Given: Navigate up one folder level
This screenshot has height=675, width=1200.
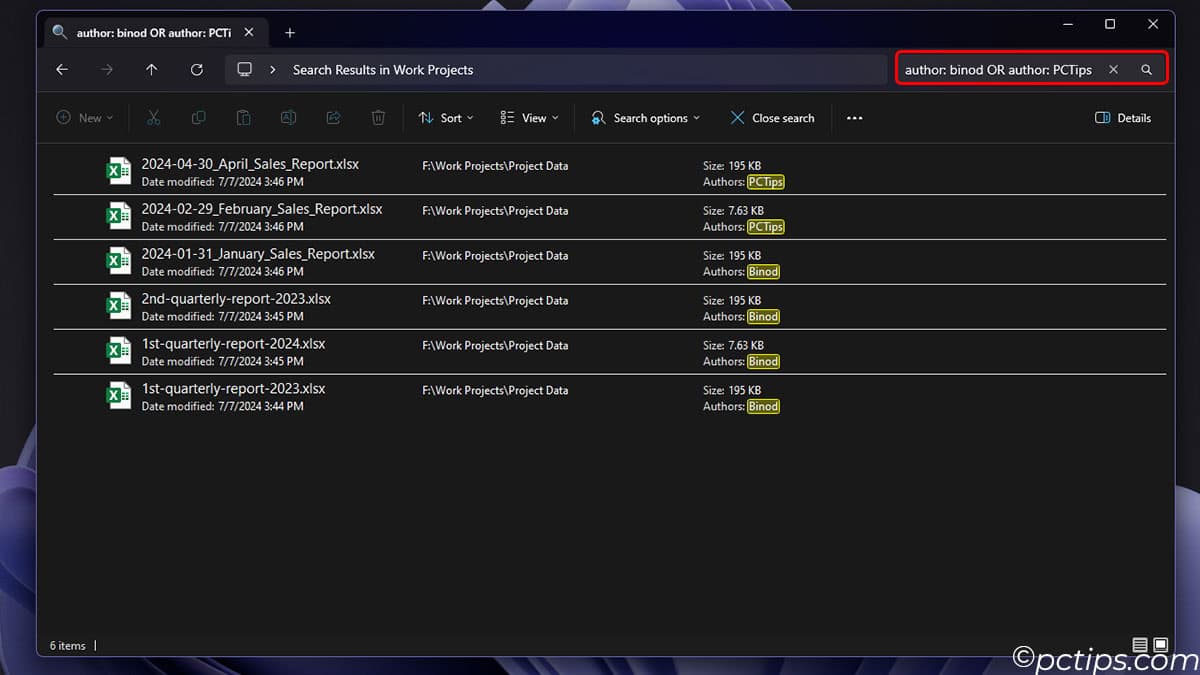Looking at the screenshot, I should (x=151, y=69).
